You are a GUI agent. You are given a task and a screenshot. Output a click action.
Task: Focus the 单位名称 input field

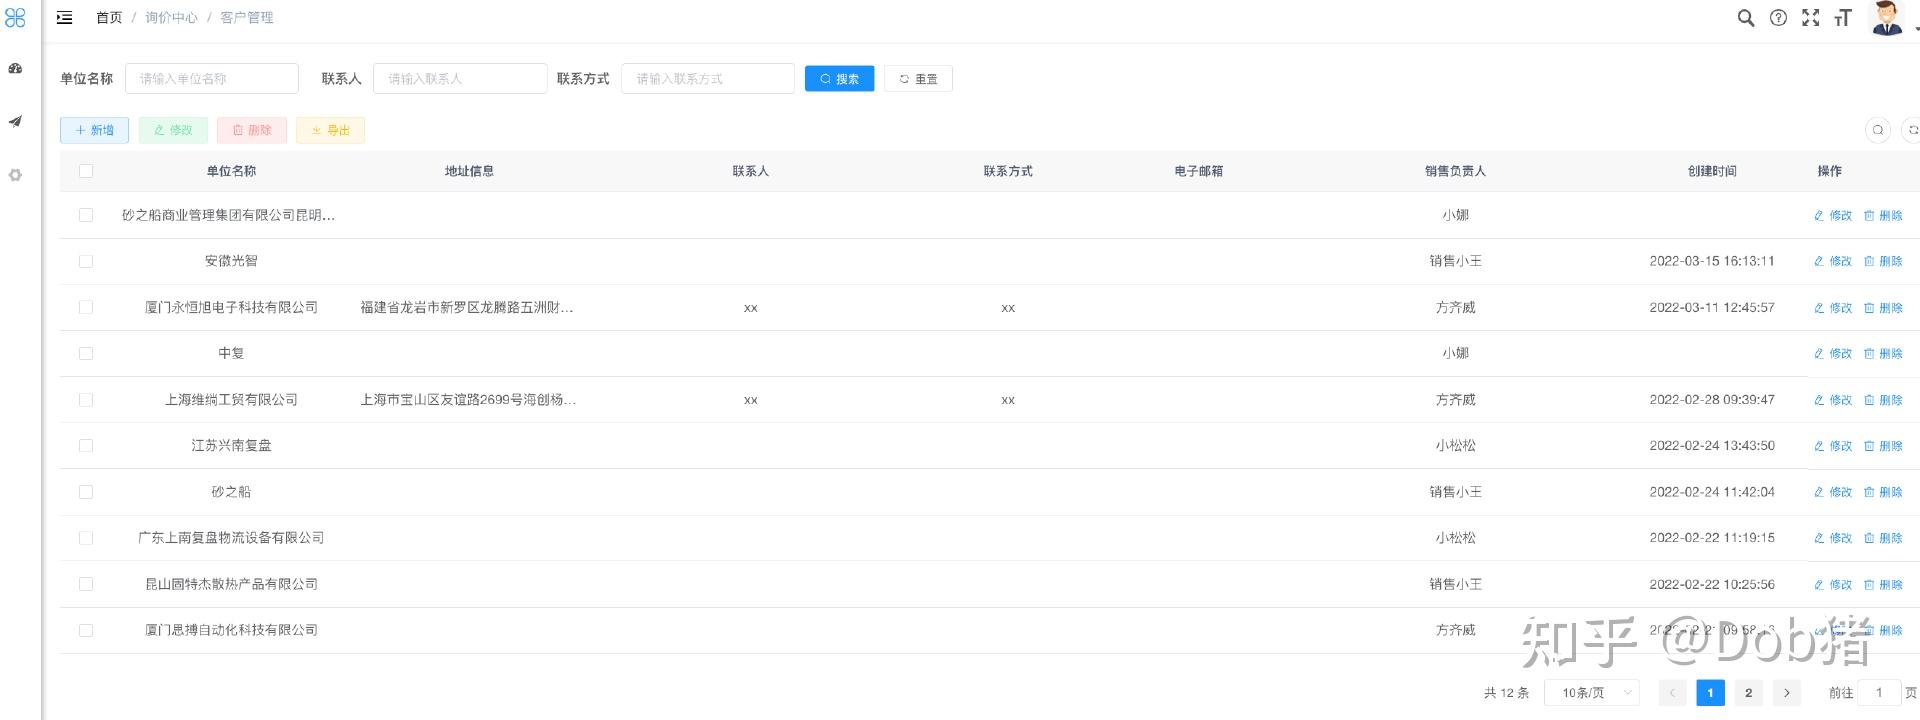tap(212, 79)
